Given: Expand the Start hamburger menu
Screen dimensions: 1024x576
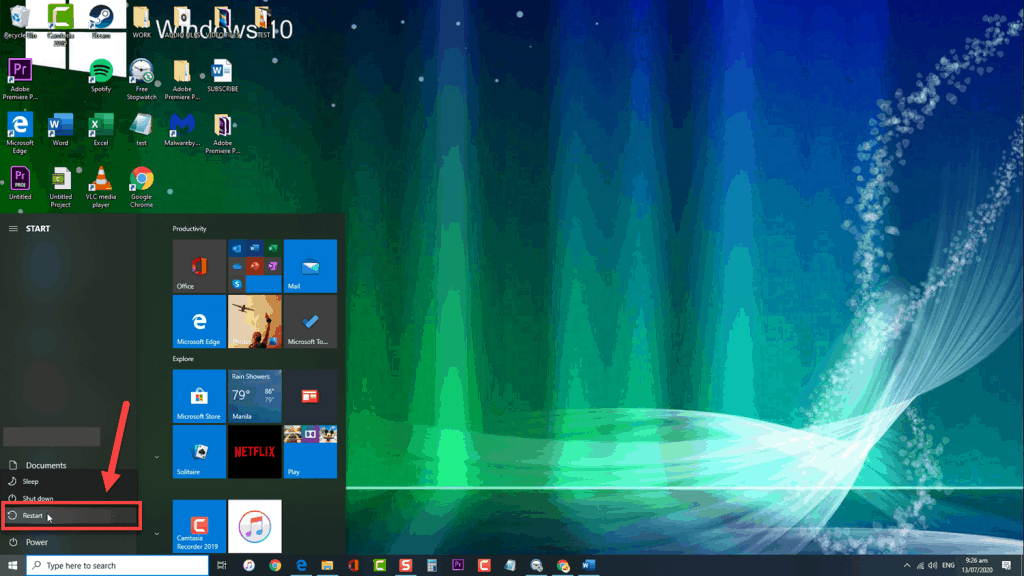Looking at the screenshot, I should pyautogui.click(x=13, y=229).
